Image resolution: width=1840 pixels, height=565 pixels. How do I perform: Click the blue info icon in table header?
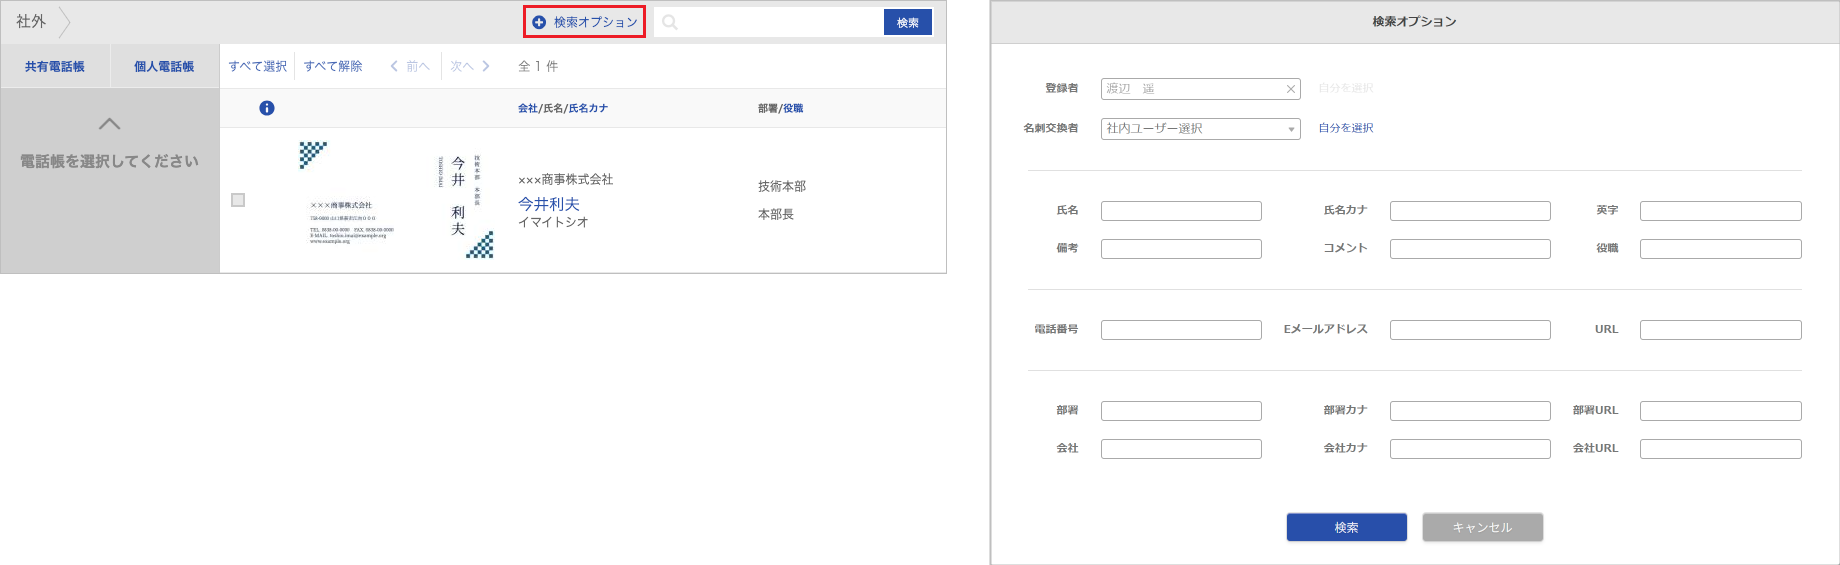267,108
